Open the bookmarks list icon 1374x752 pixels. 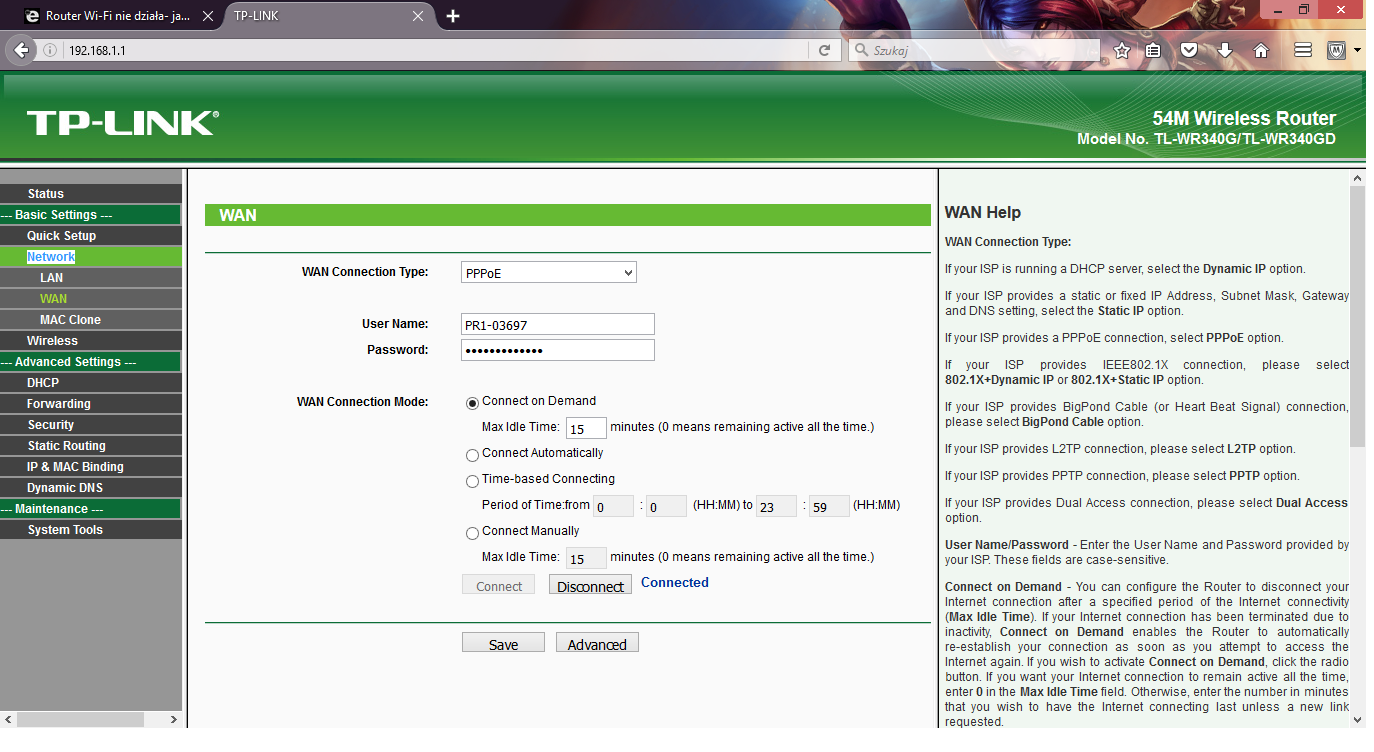[x=1153, y=50]
